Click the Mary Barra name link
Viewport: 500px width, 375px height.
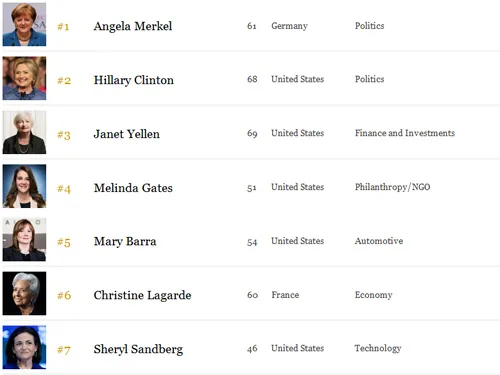coord(125,242)
